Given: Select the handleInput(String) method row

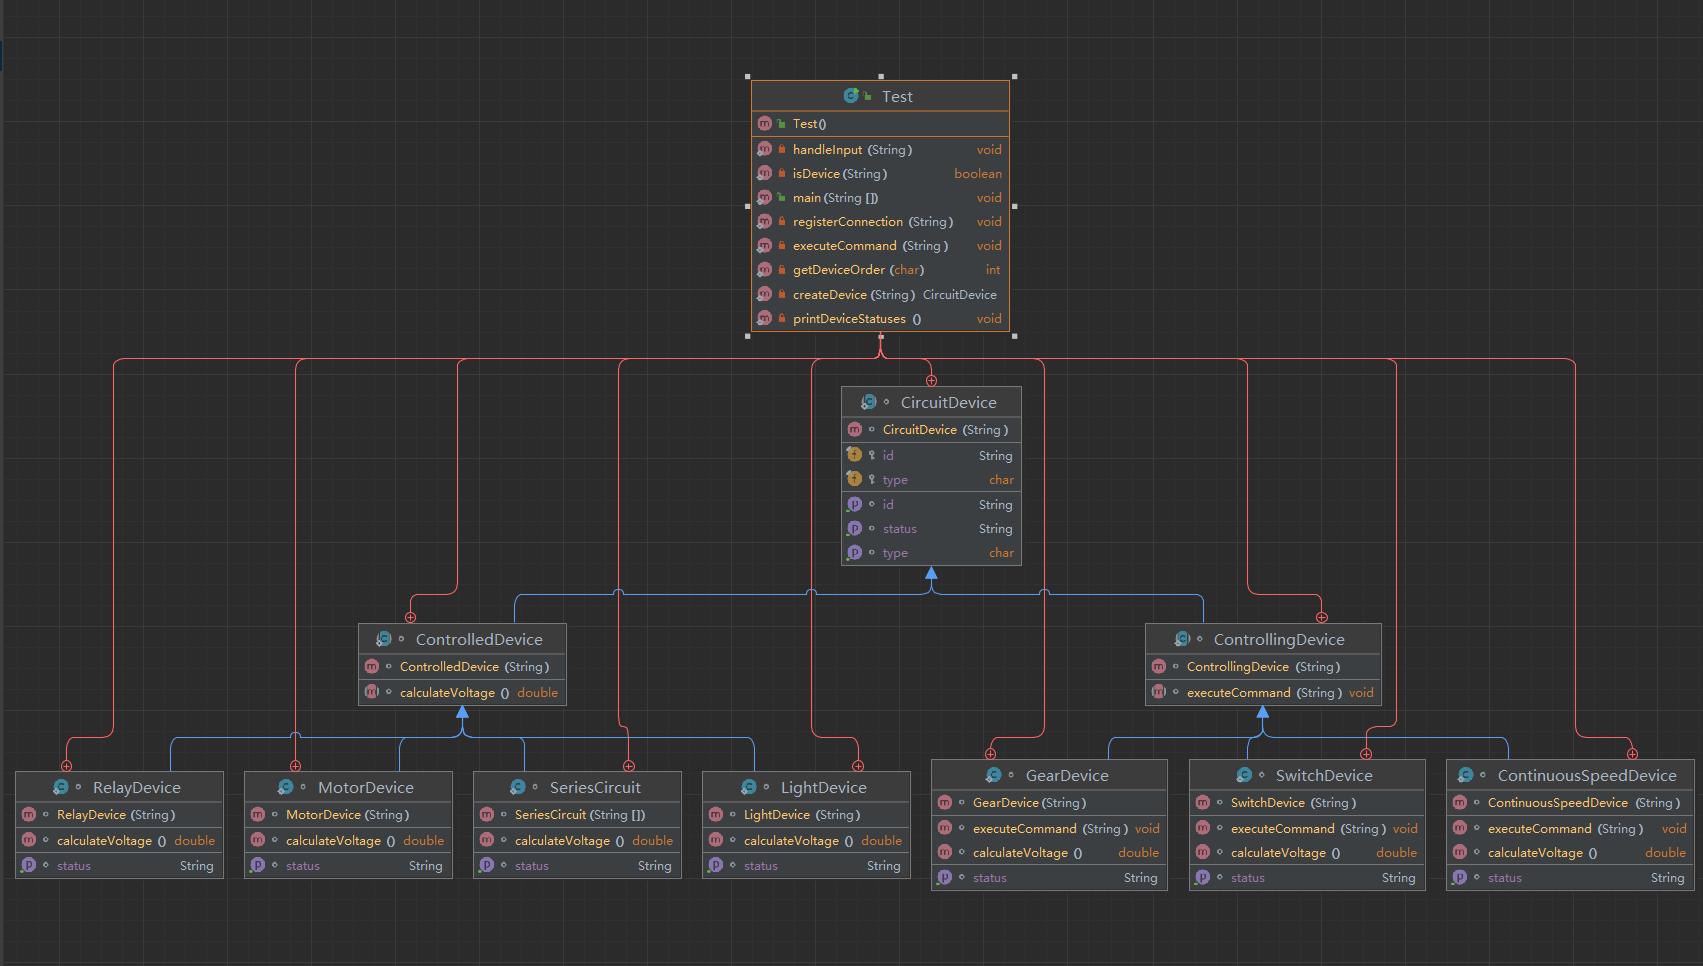Looking at the screenshot, I should [880, 149].
